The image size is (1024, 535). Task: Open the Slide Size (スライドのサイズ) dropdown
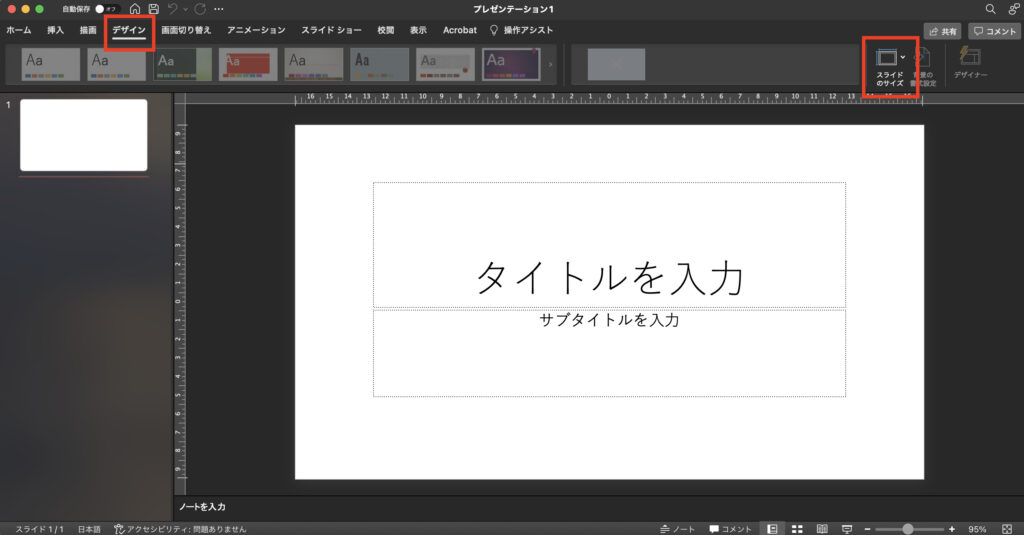point(890,65)
